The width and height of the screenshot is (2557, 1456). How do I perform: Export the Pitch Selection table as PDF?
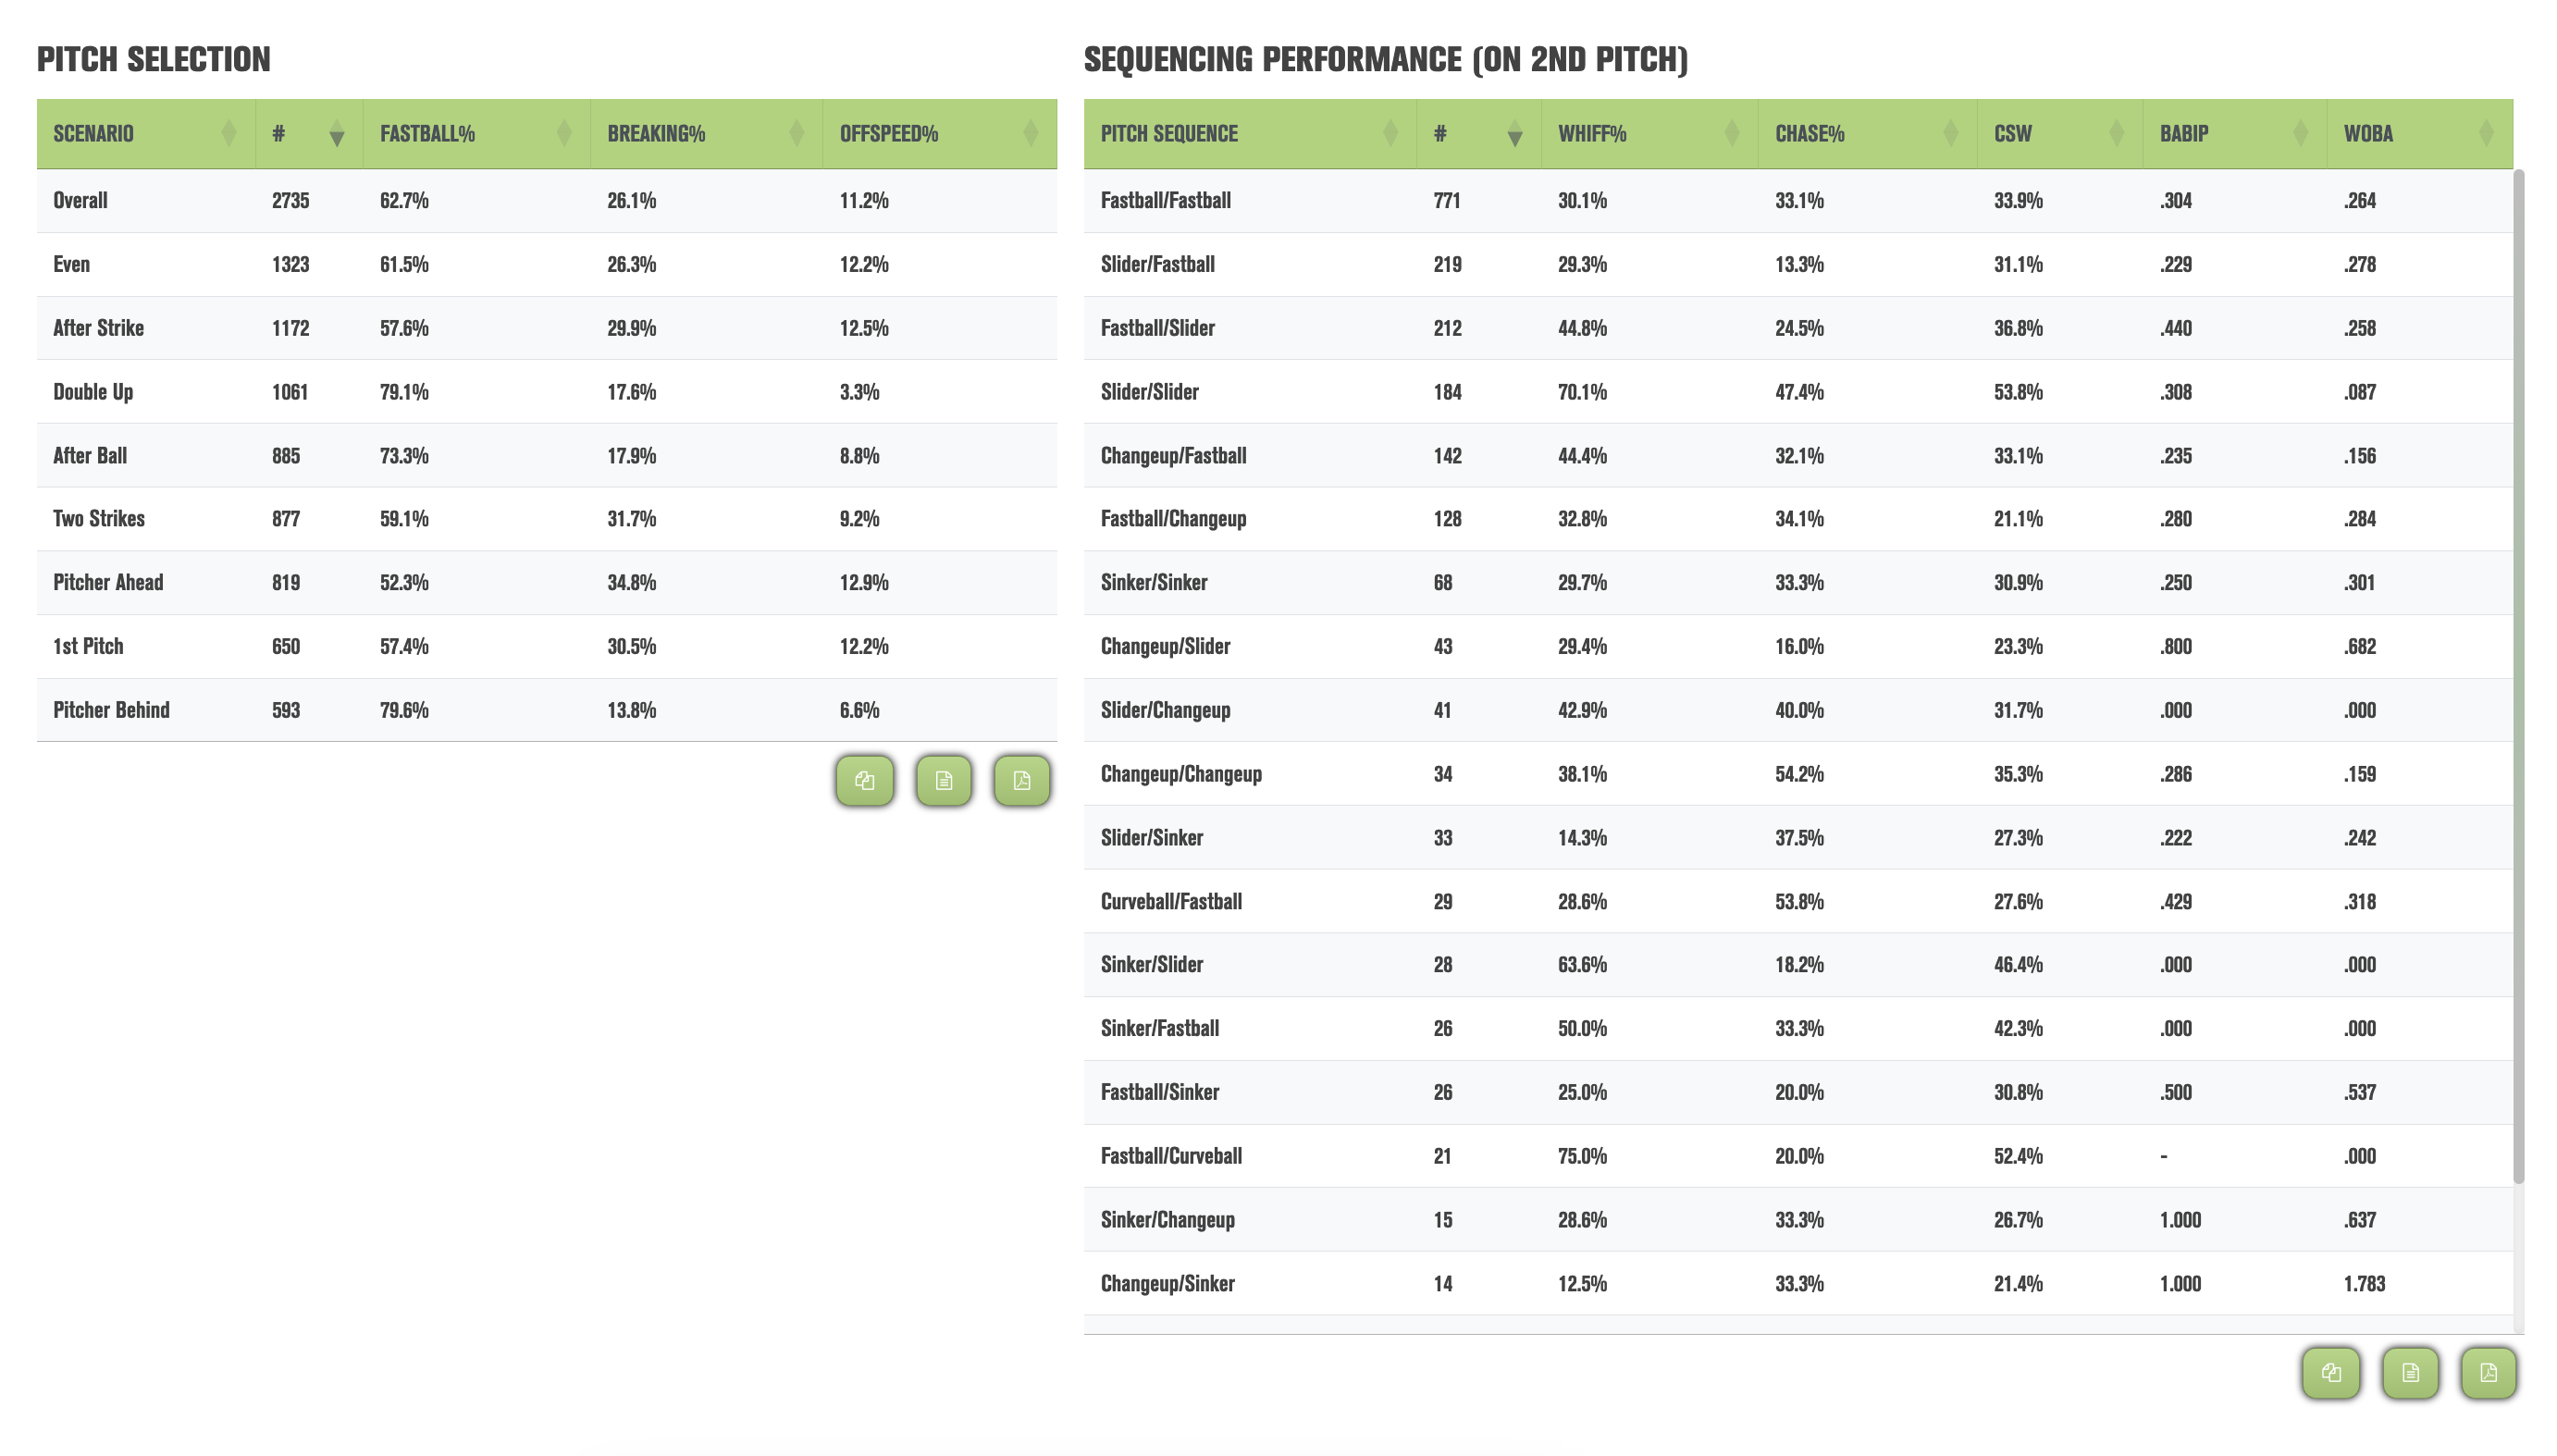(1021, 780)
